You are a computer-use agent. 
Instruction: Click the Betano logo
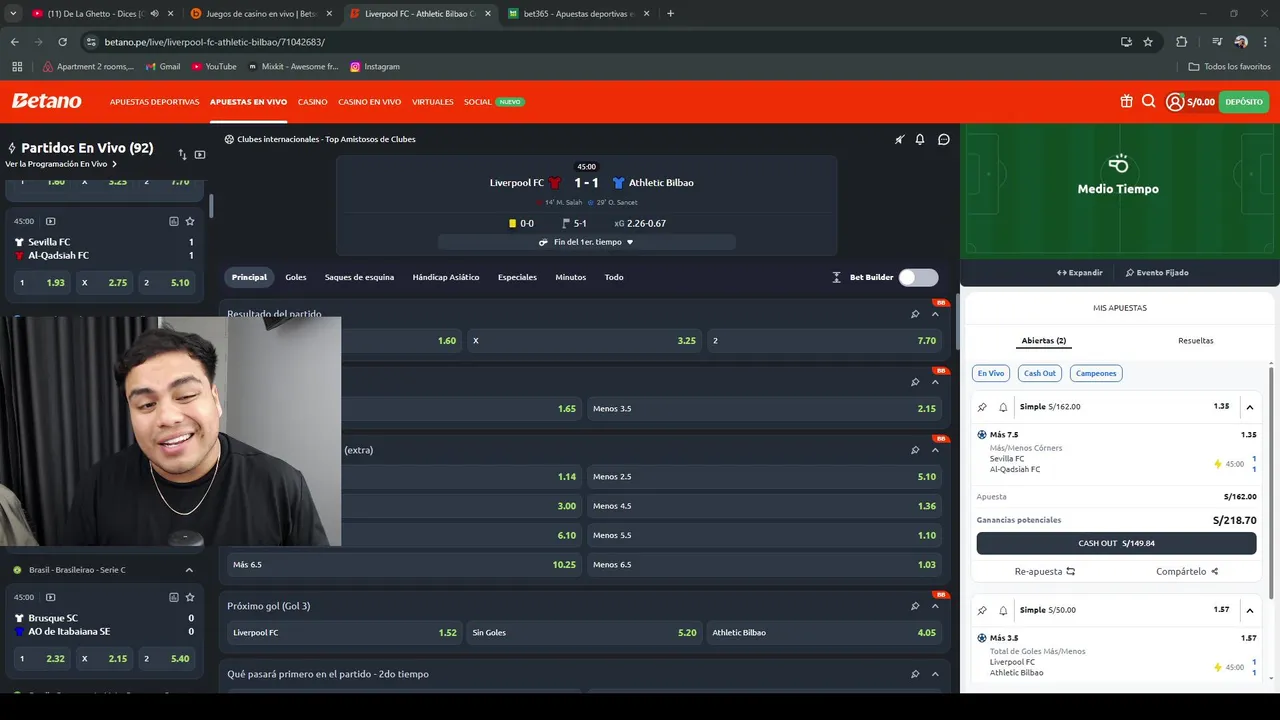pyautogui.click(x=46, y=101)
